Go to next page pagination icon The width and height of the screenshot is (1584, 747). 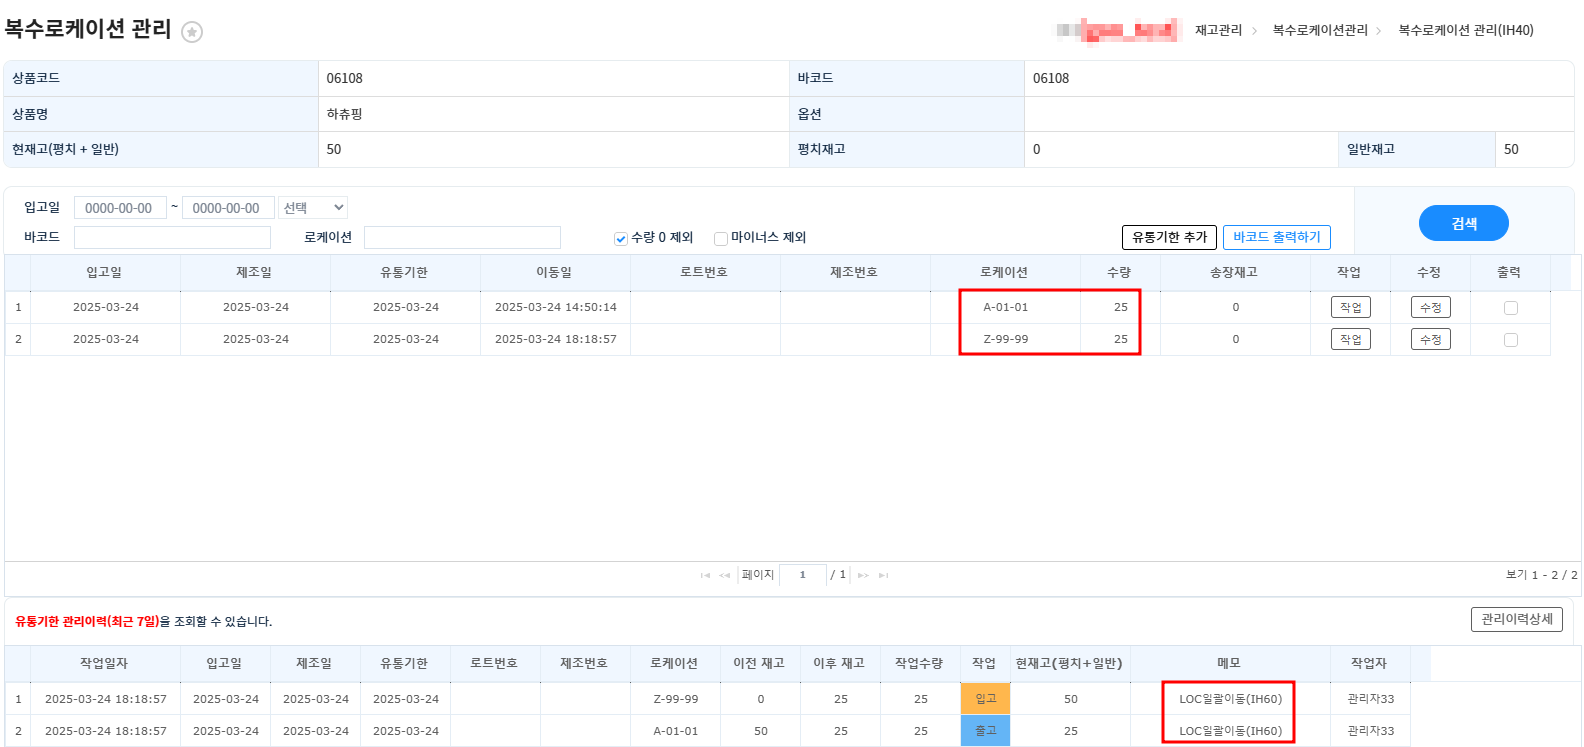tap(863, 575)
